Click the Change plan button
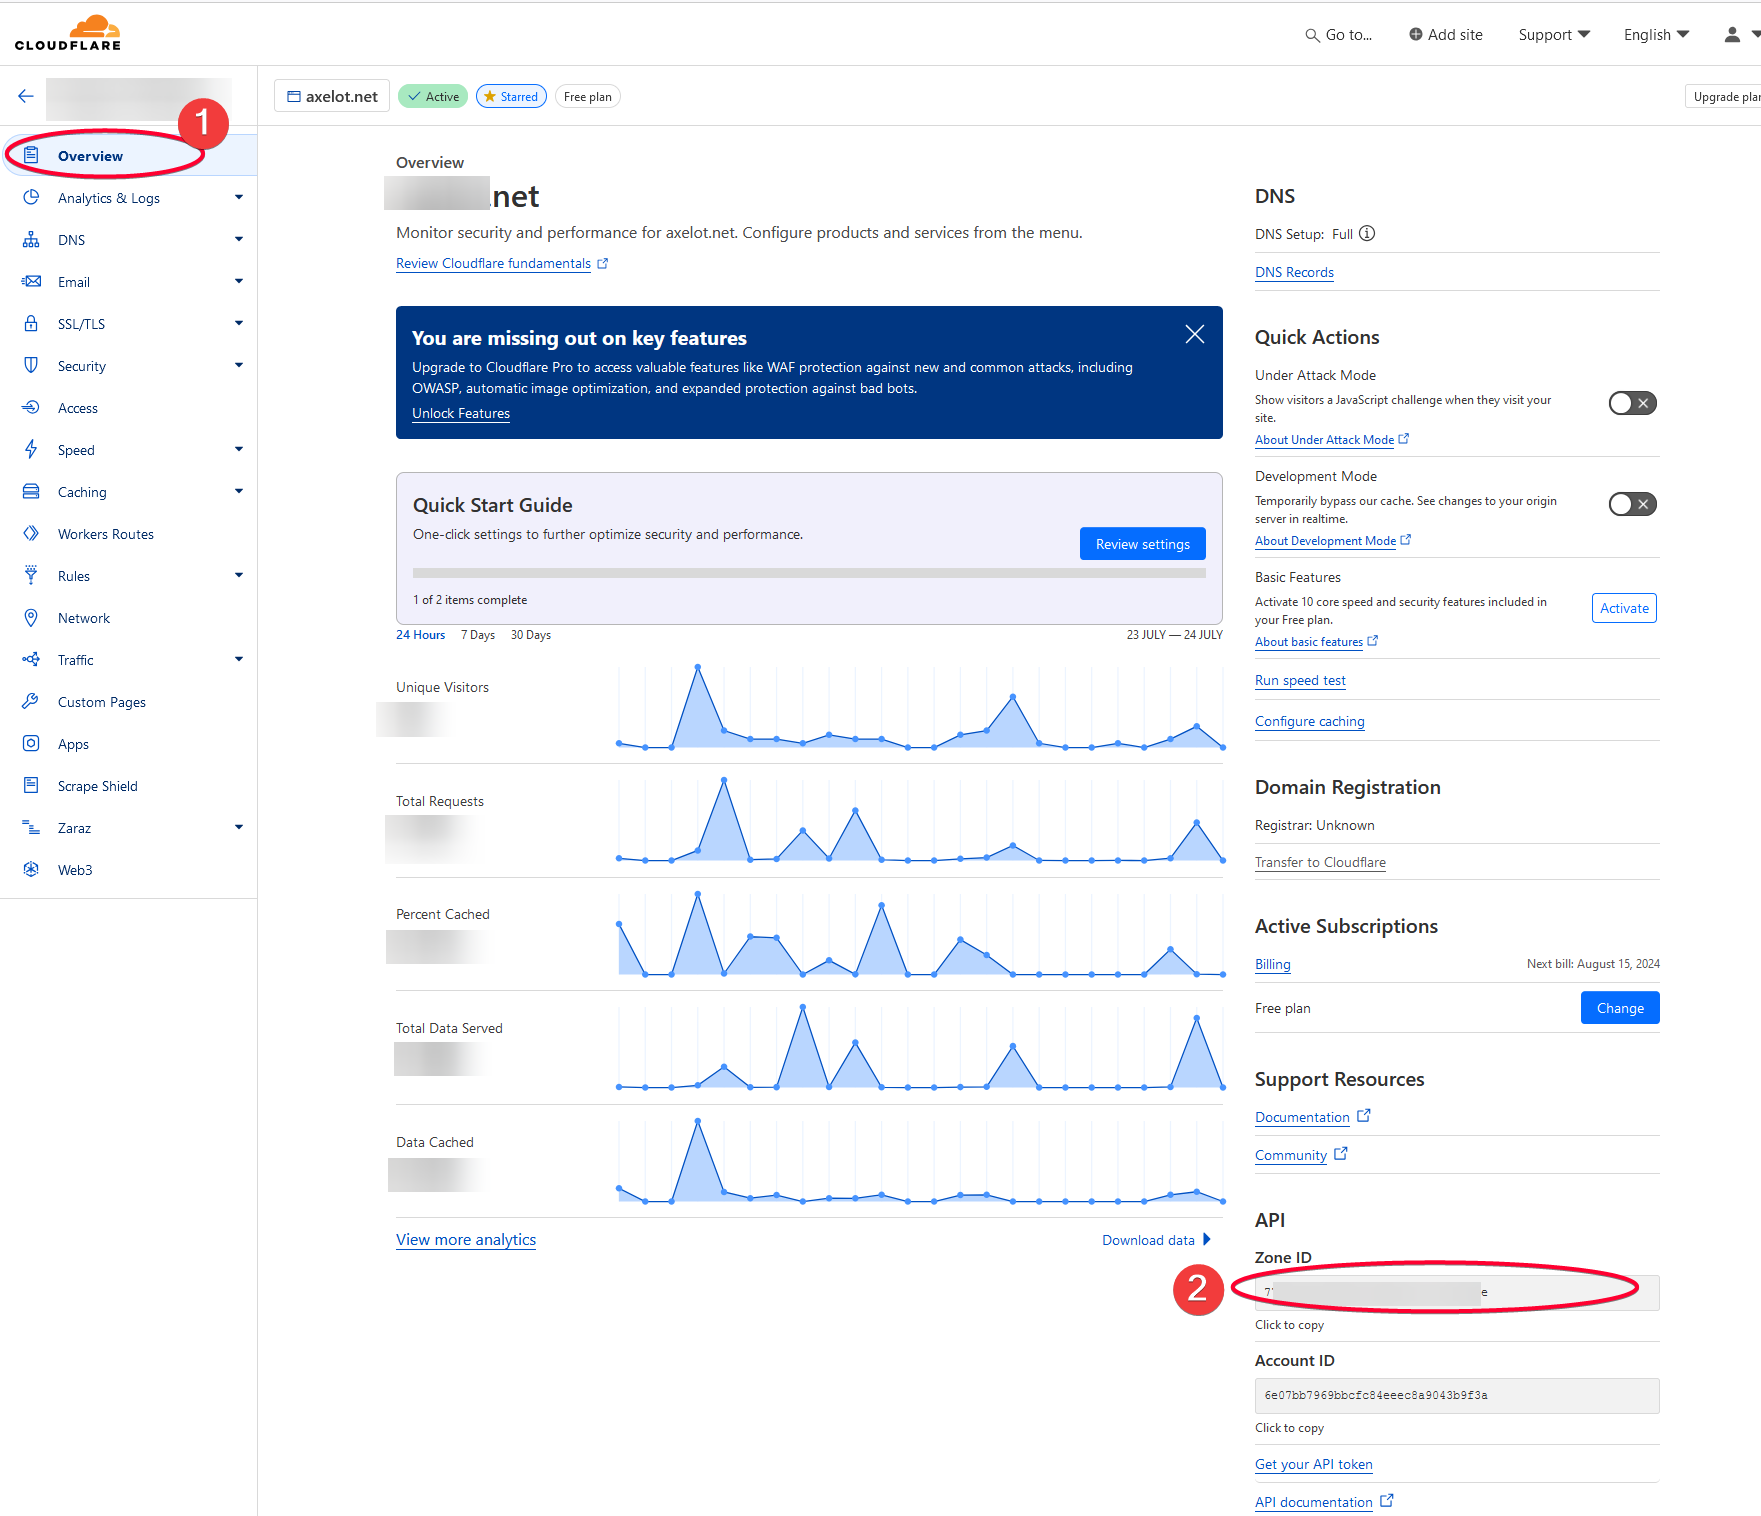 click(x=1620, y=1008)
